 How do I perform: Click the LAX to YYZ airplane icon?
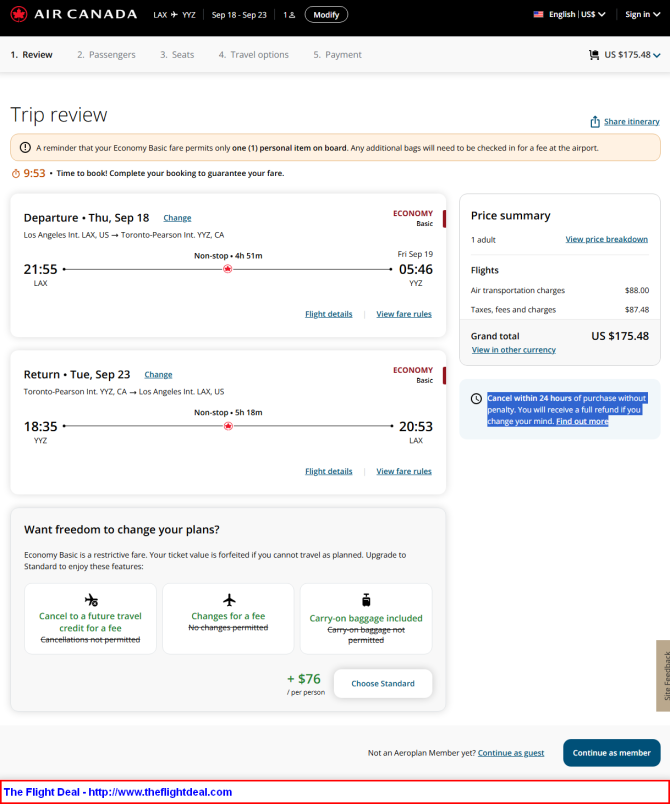[x=174, y=15]
